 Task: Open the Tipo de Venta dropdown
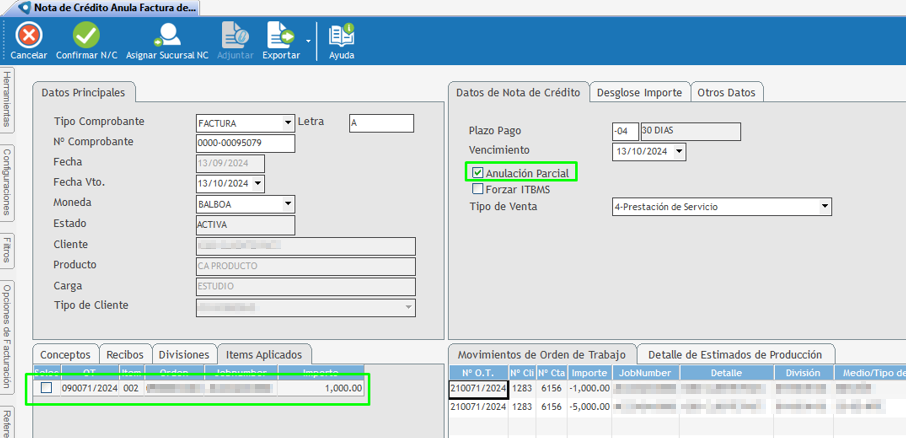(x=824, y=207)
